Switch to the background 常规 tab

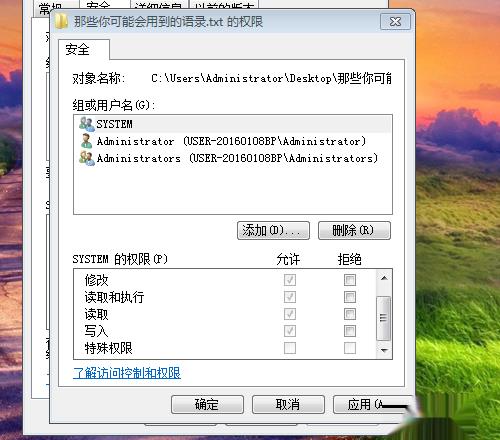50,9
